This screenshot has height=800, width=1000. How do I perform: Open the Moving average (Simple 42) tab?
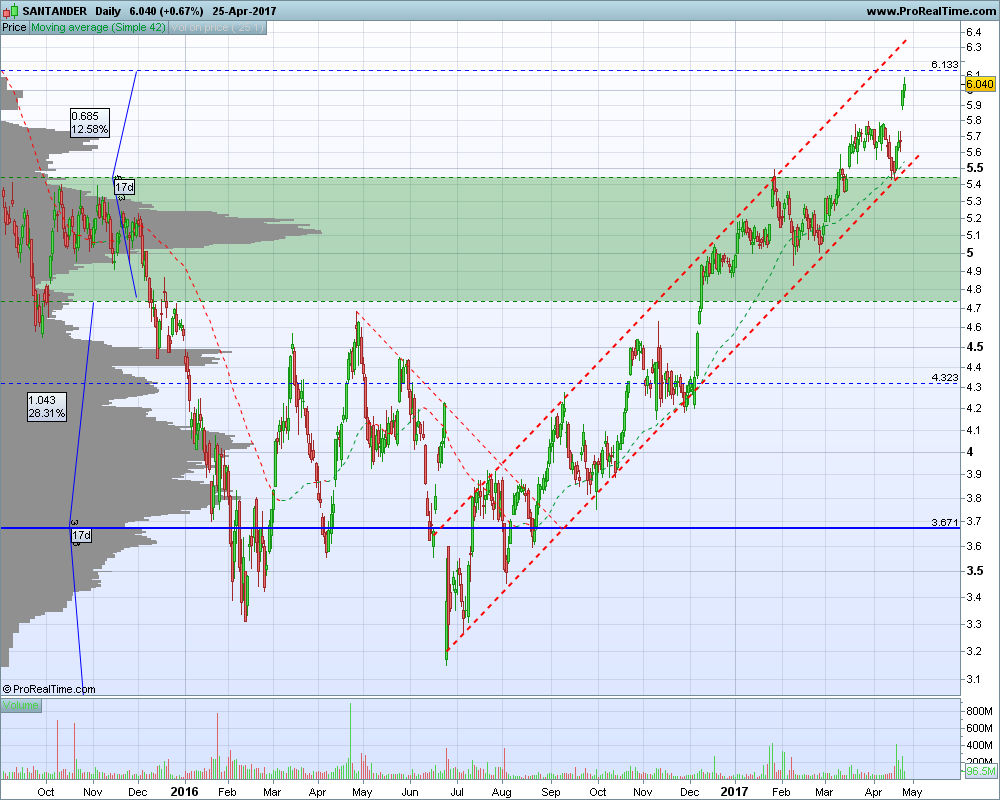pos(98,27)
